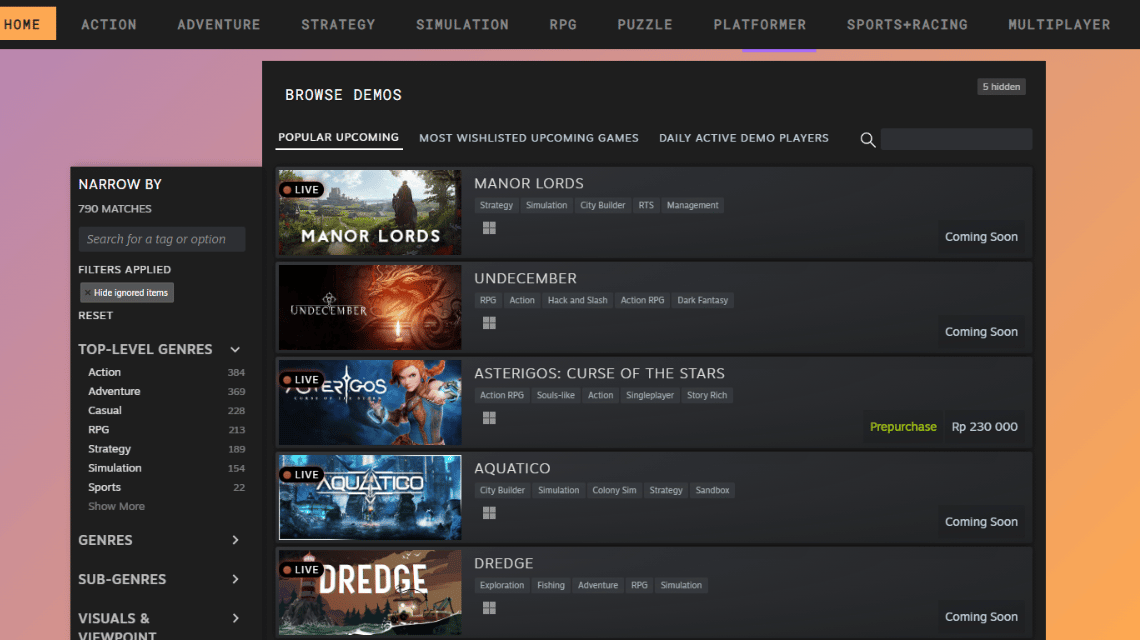
Task: Click City Builder tag on Manor Lords
Action: 603,205
